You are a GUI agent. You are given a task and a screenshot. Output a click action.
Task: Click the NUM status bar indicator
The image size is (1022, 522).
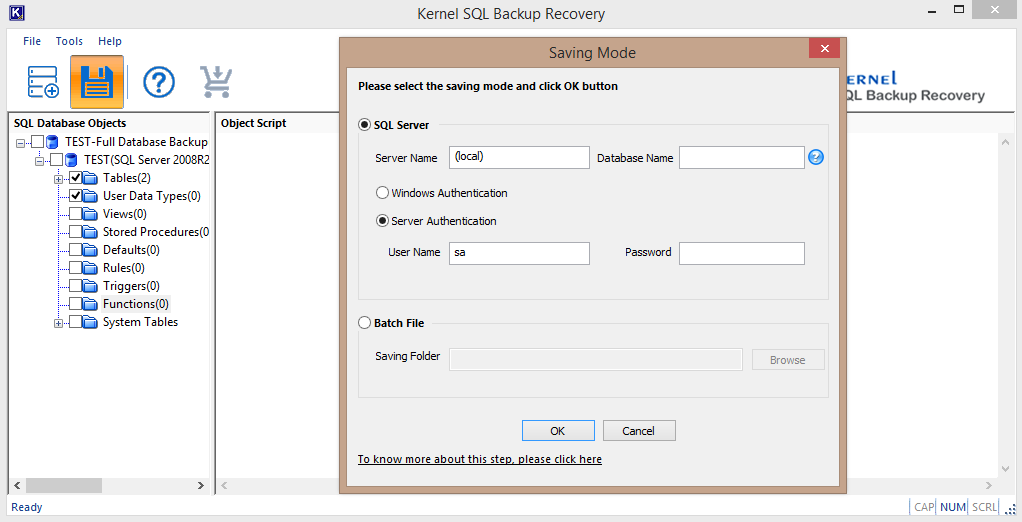click(953, 507)
